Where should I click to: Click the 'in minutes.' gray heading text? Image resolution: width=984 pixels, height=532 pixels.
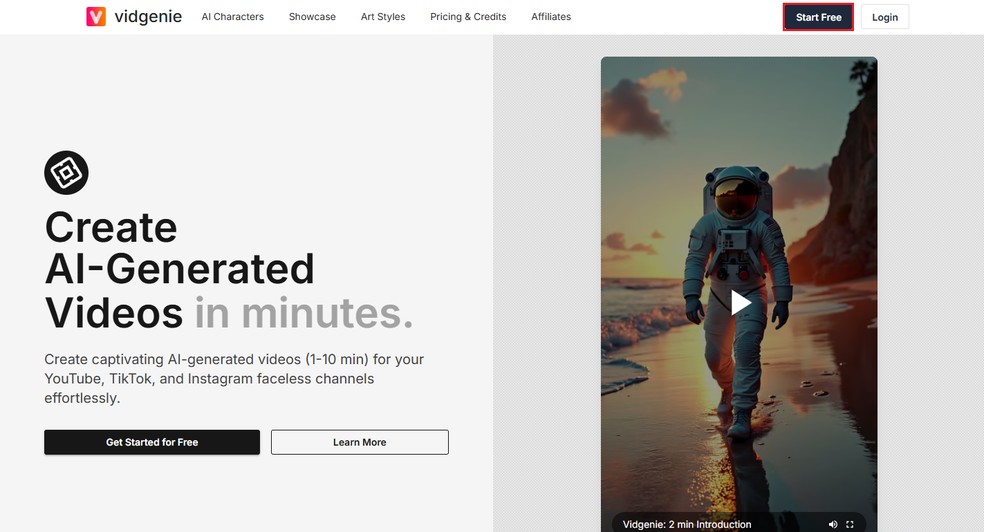[x=304, y=313]
